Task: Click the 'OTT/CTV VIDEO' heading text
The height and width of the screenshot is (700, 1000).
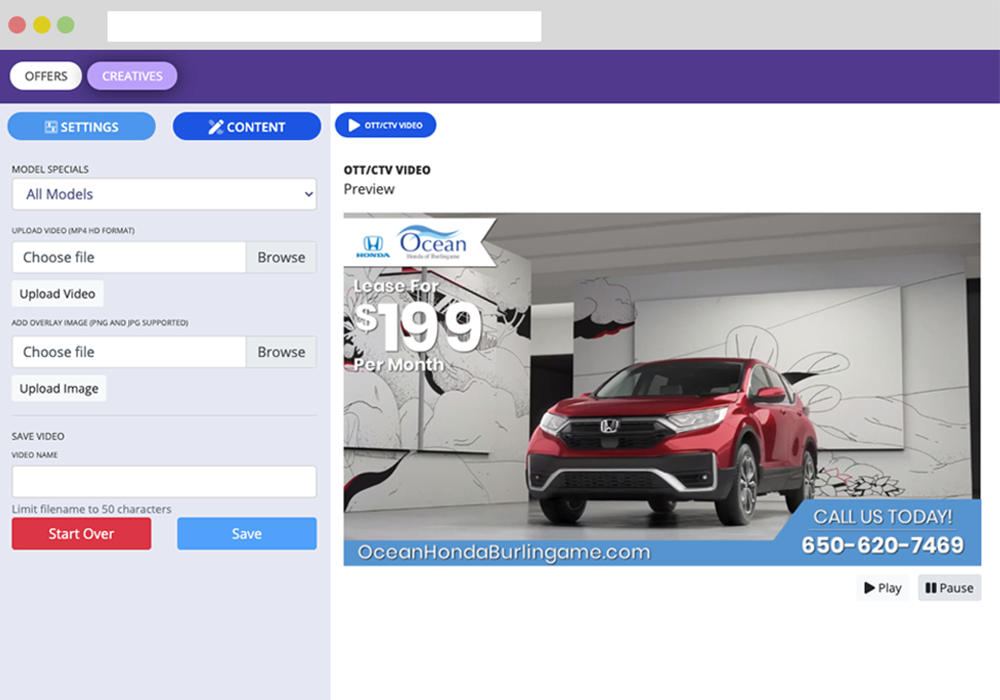Action: tap(387, 170)
